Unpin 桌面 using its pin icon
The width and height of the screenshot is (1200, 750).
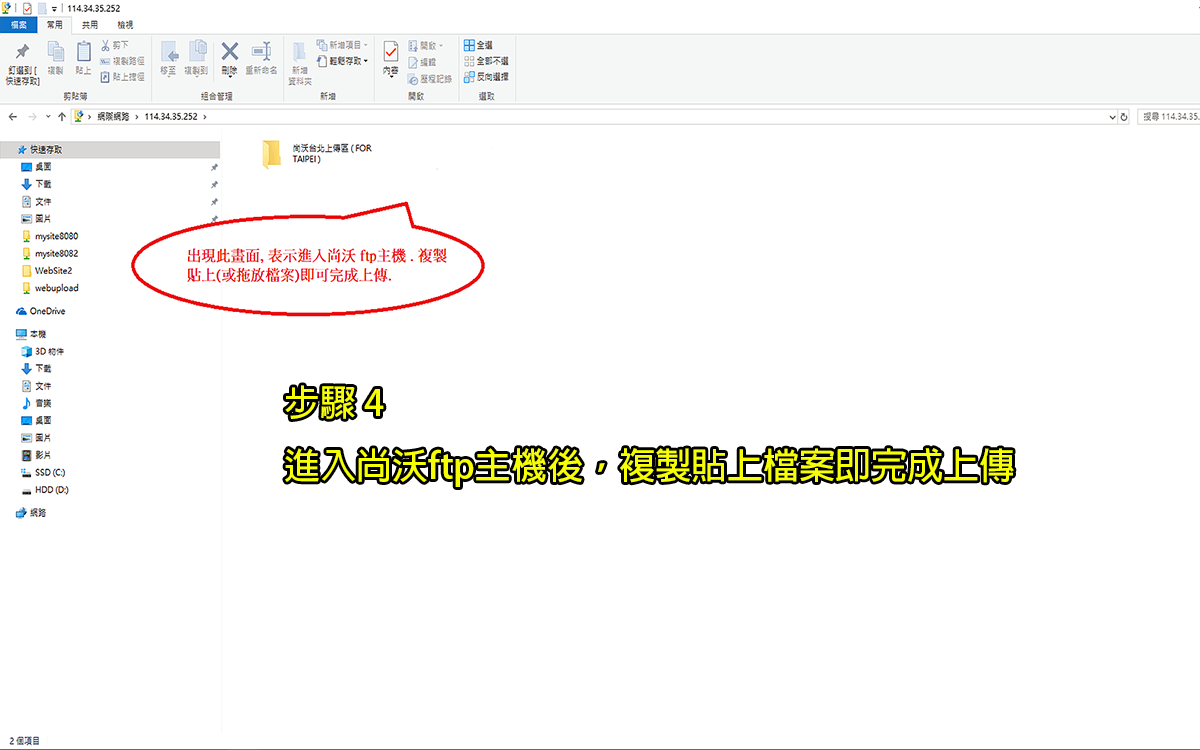click(x=213, y=168)
